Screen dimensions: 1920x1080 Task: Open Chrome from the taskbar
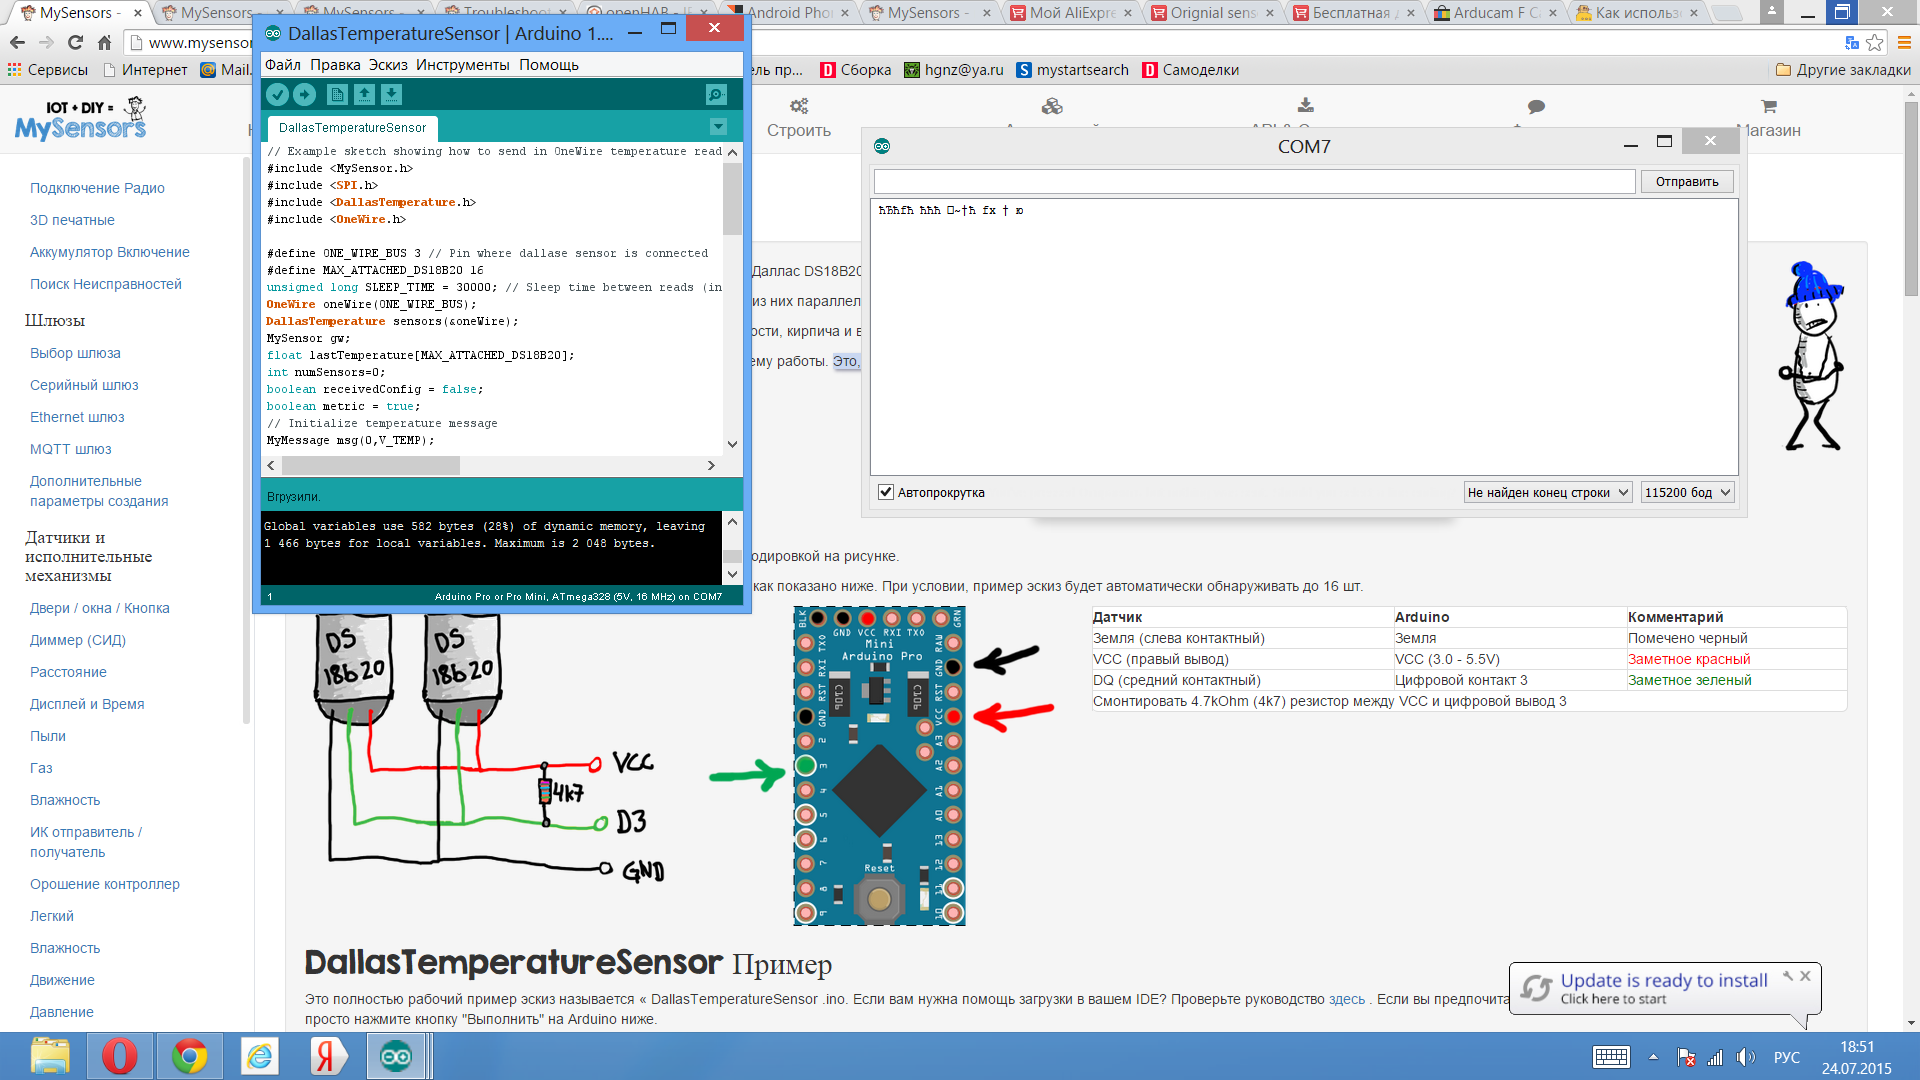click(189, 1055)
